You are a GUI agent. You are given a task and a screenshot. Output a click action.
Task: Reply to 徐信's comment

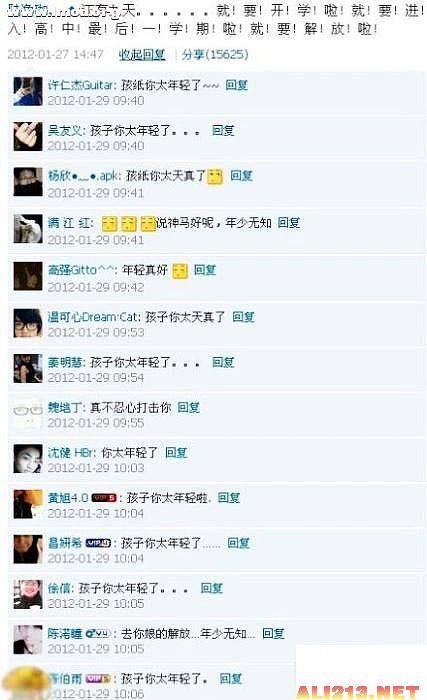(211, 588)
